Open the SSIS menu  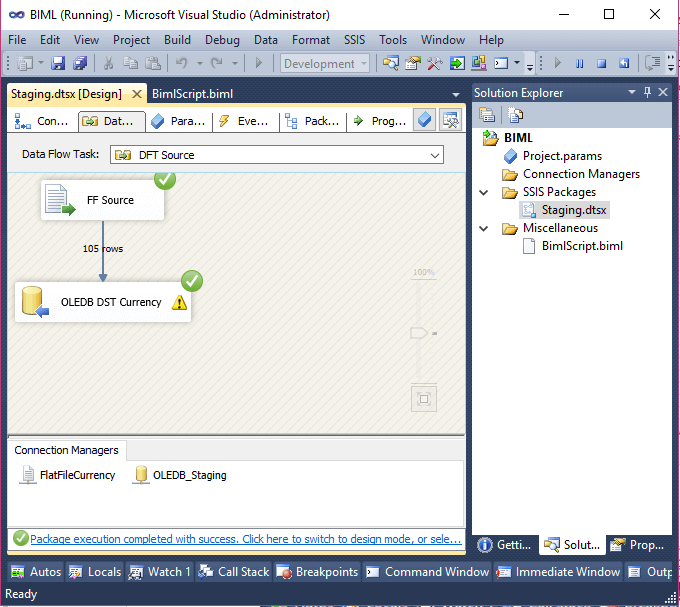[x=354, y=40]
